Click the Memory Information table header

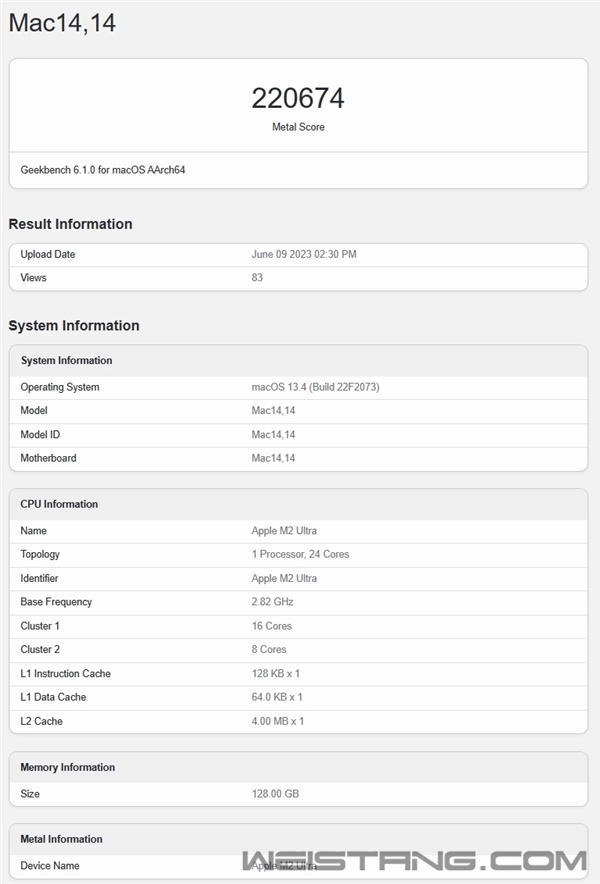coord(68,767)
